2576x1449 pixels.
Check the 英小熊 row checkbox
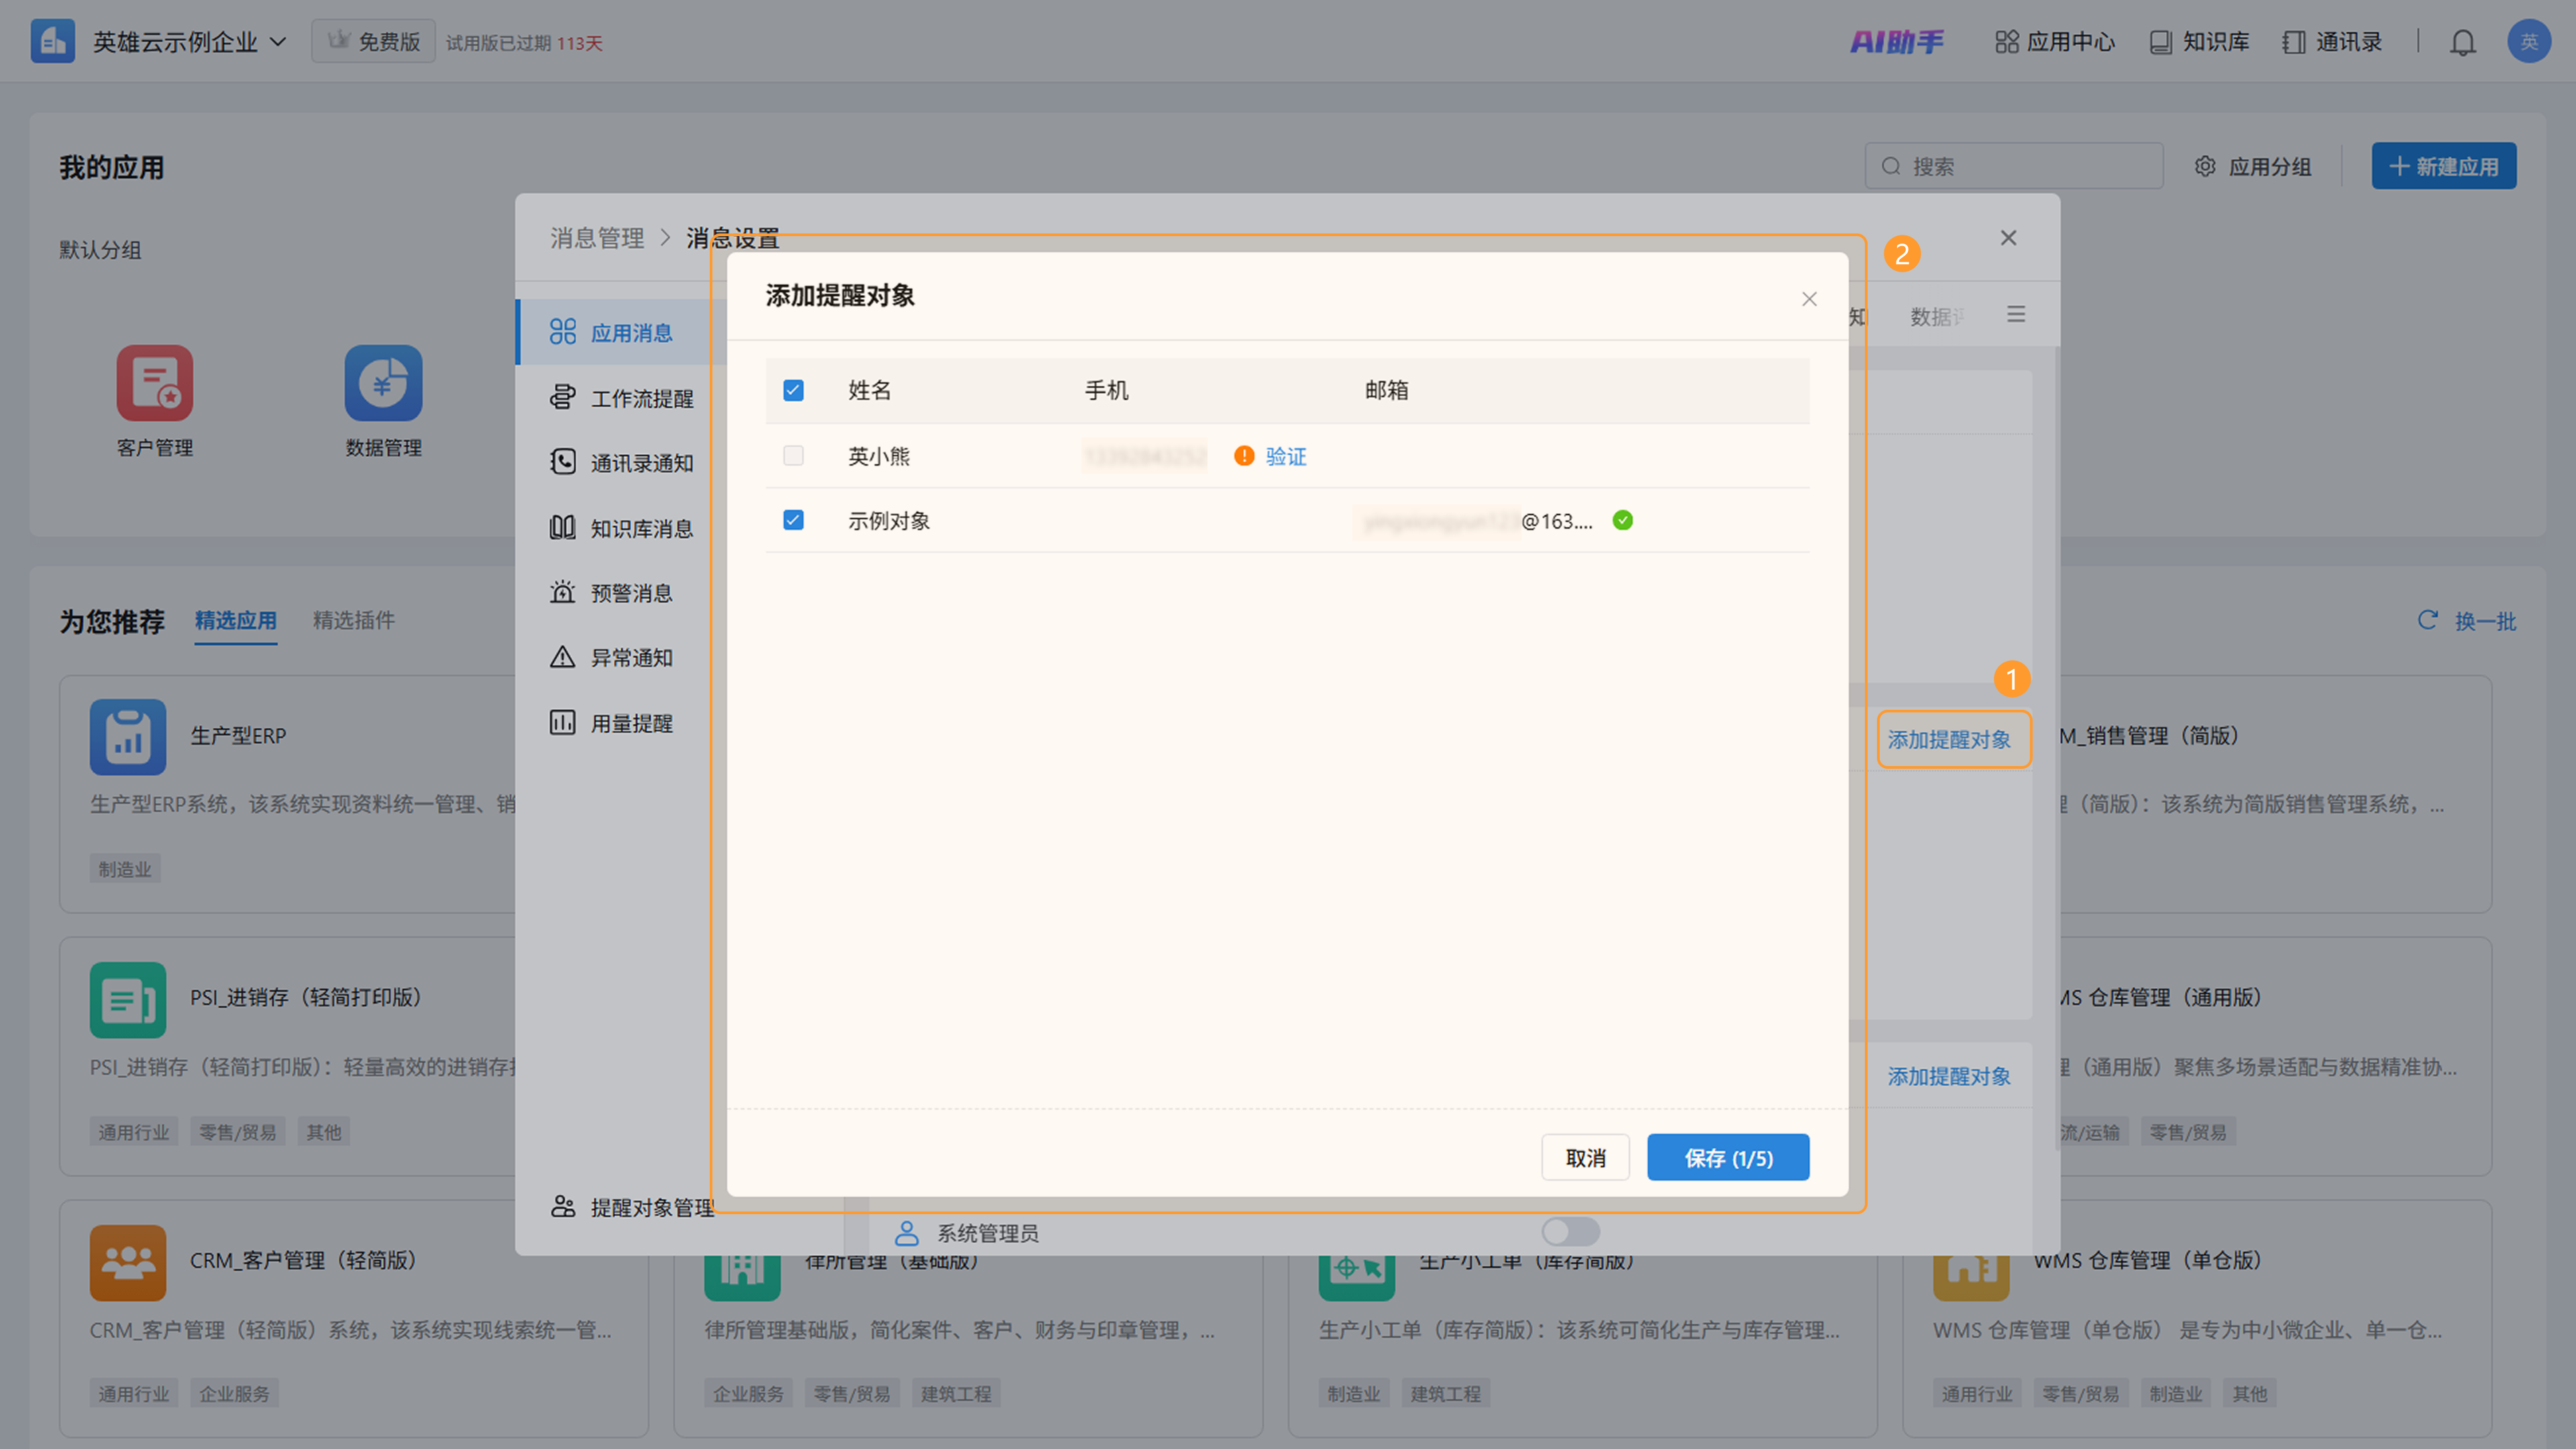[793, 456]
